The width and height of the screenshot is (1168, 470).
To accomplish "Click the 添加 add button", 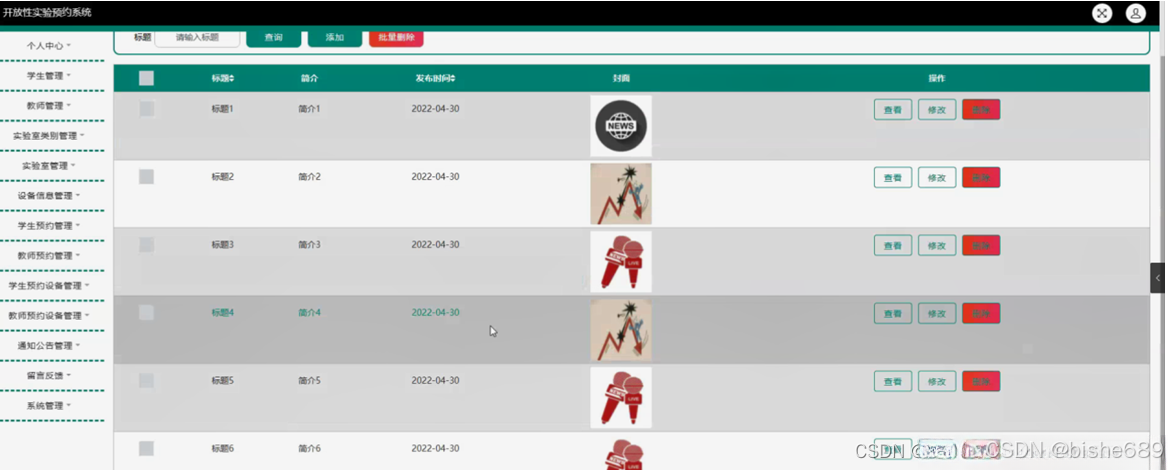I will pyautogui.click(x=334, y=38).
